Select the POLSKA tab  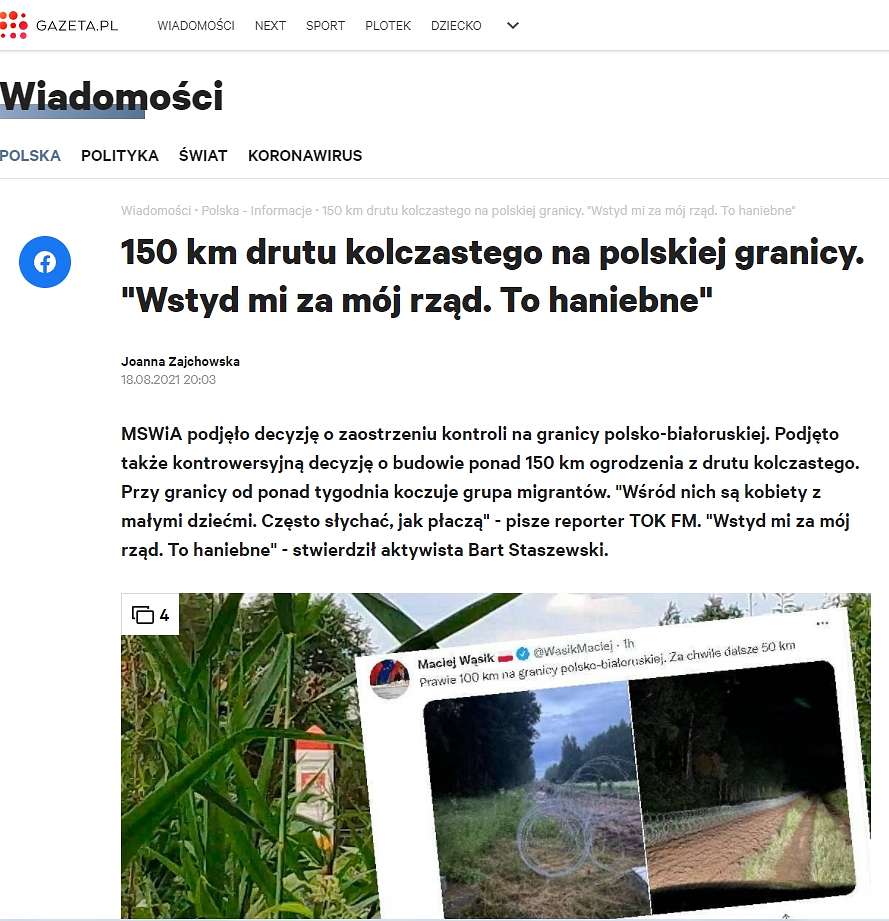(x=31, y=156)
